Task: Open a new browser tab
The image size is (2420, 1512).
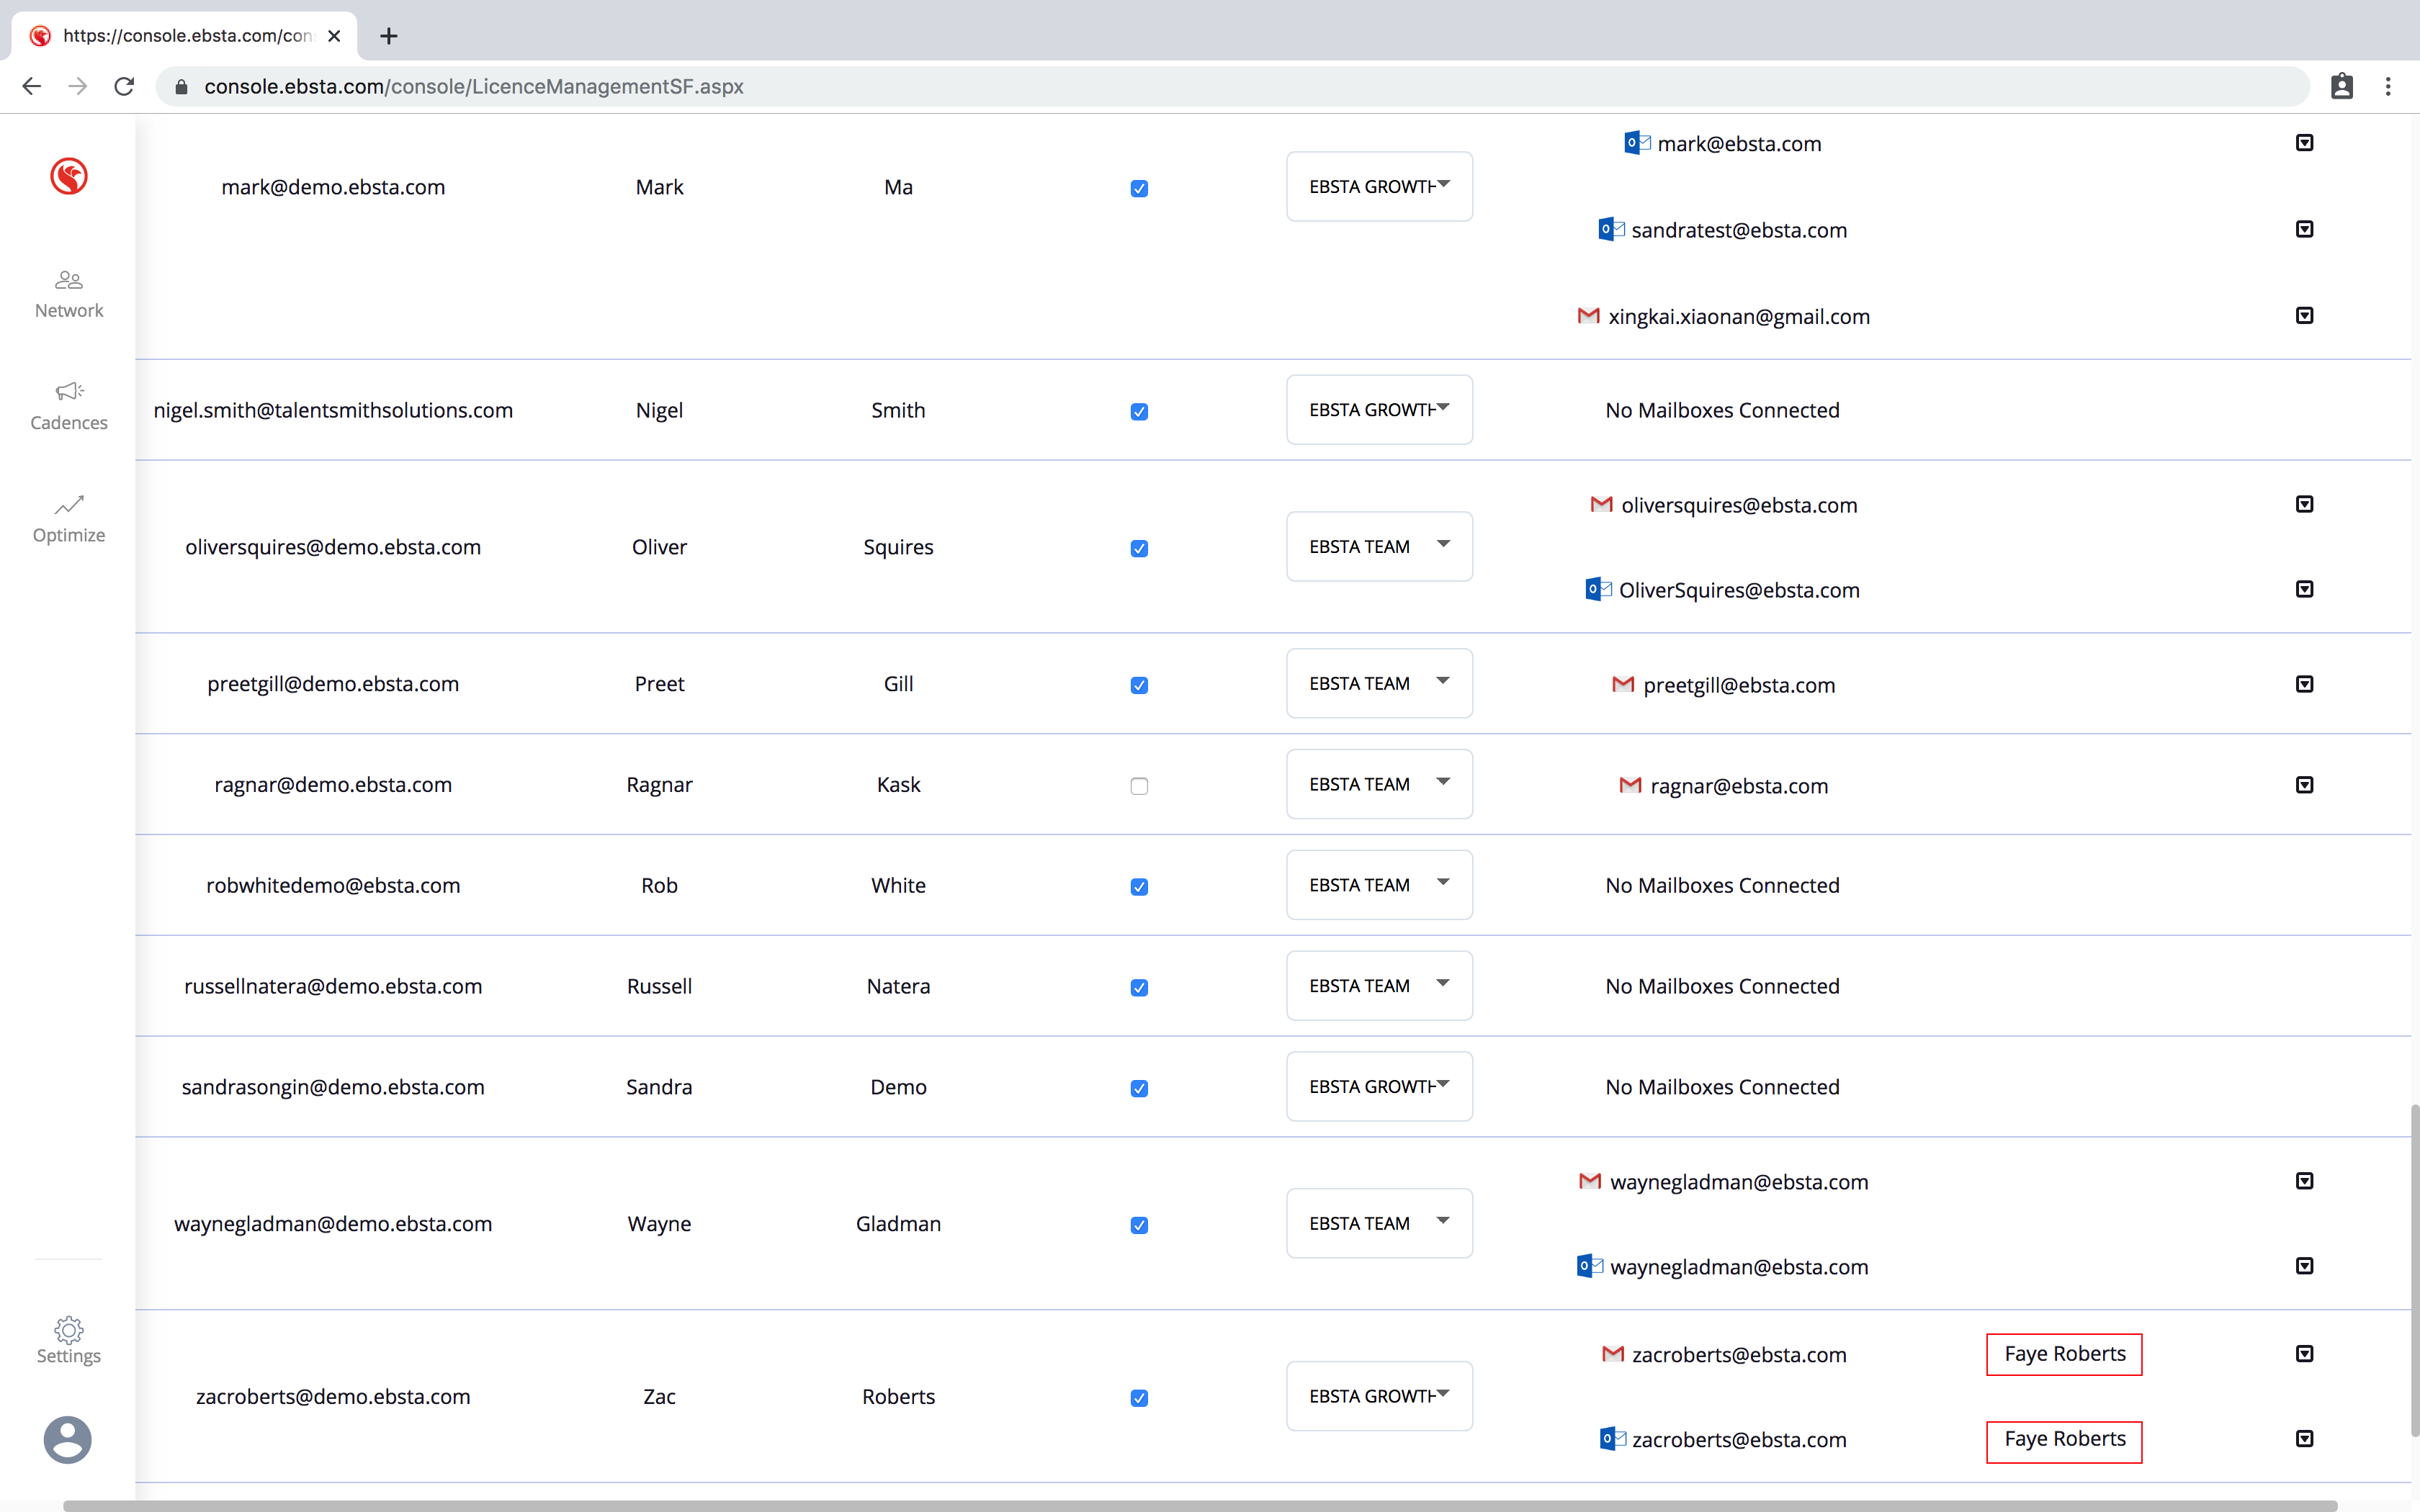Action: pos(389,36)
